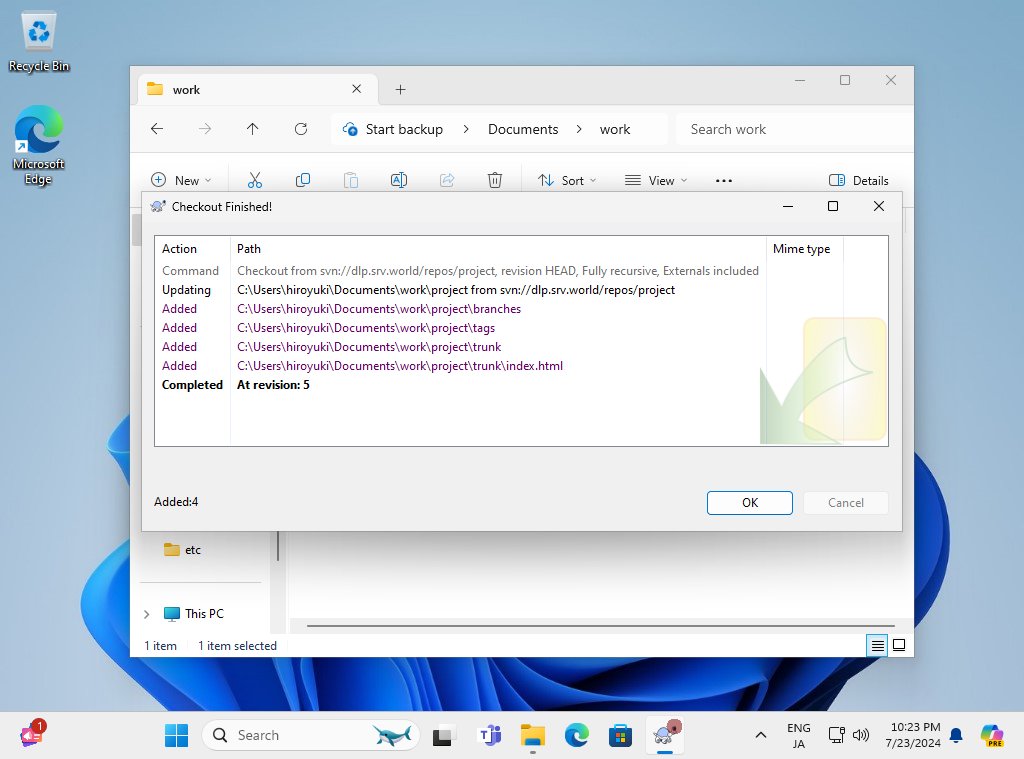This screenshot has width=1024, height=759.
Task: Click the Delete trash icon
Action: click(x=495, y=180)
